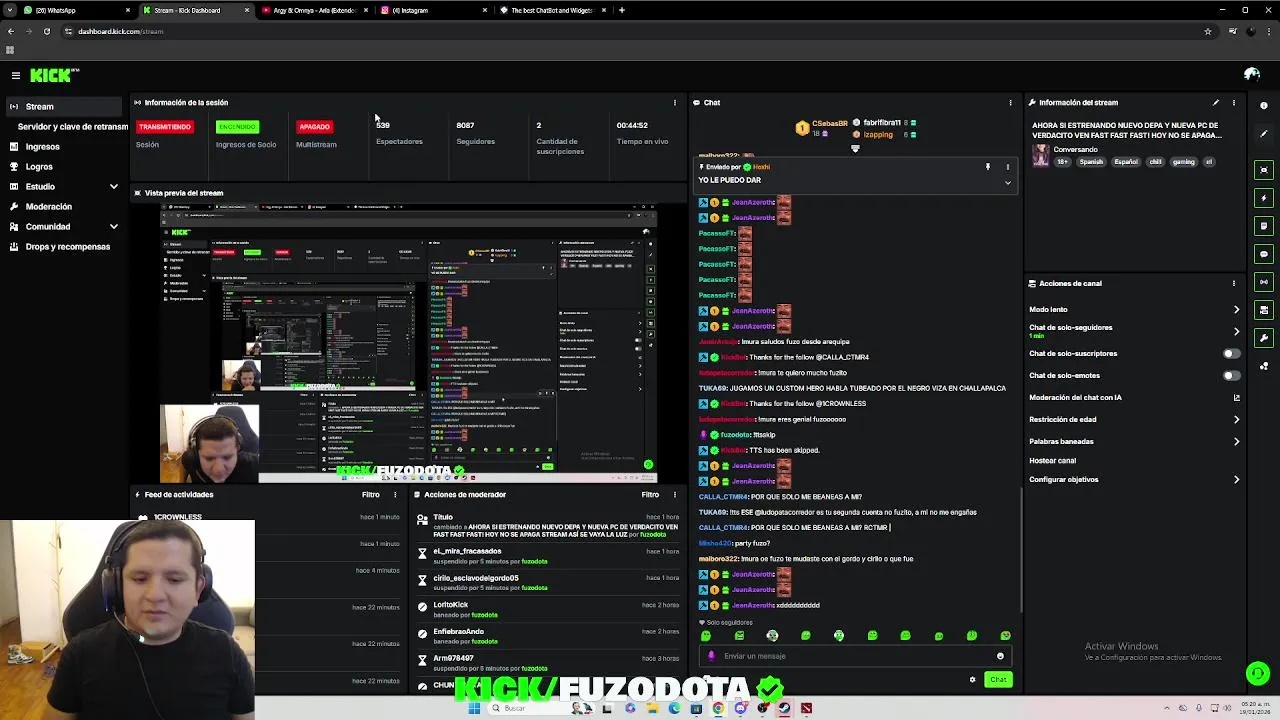The height and width of the screenshot is (720, 1280).
Task: Click the Enviar un mensaje input field
Action: click(855, 656)
